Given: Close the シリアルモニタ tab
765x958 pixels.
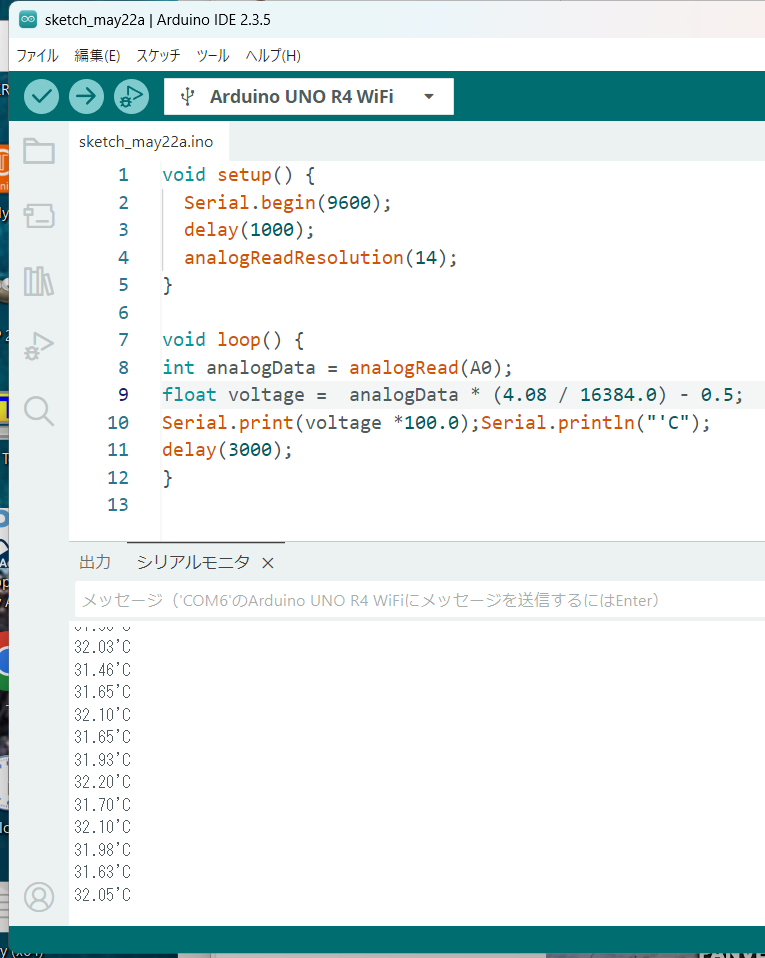Looking at the screenshot, I should point(268,563).
